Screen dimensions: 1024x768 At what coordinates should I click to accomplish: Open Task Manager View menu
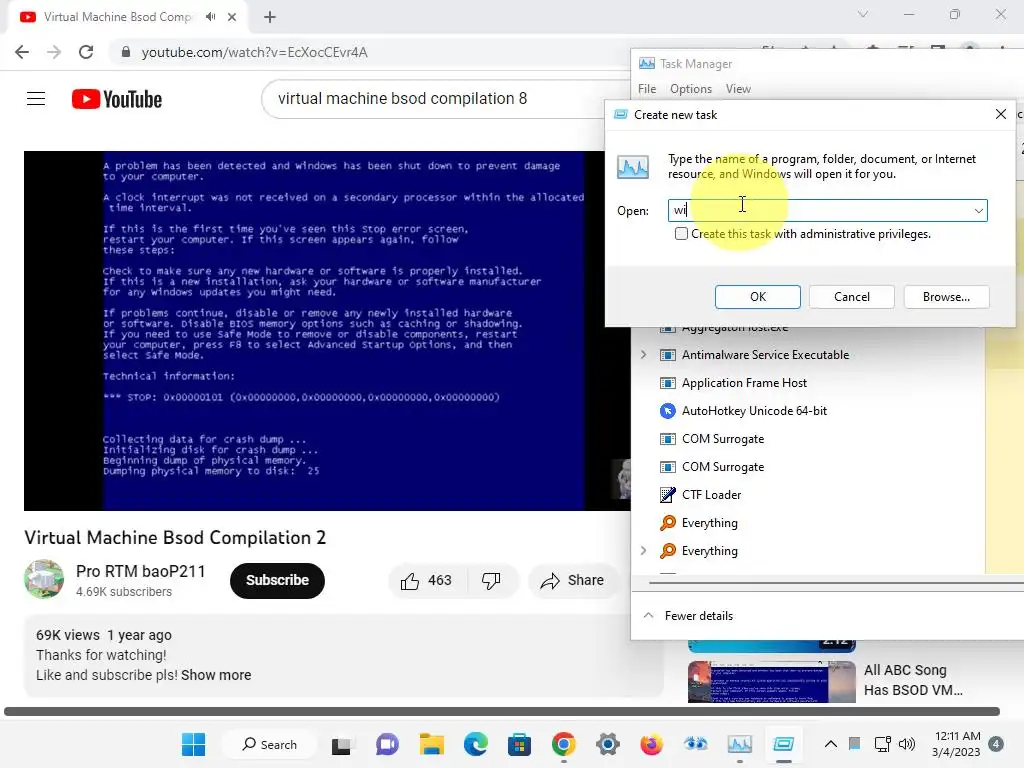click(x=738, y=89)
